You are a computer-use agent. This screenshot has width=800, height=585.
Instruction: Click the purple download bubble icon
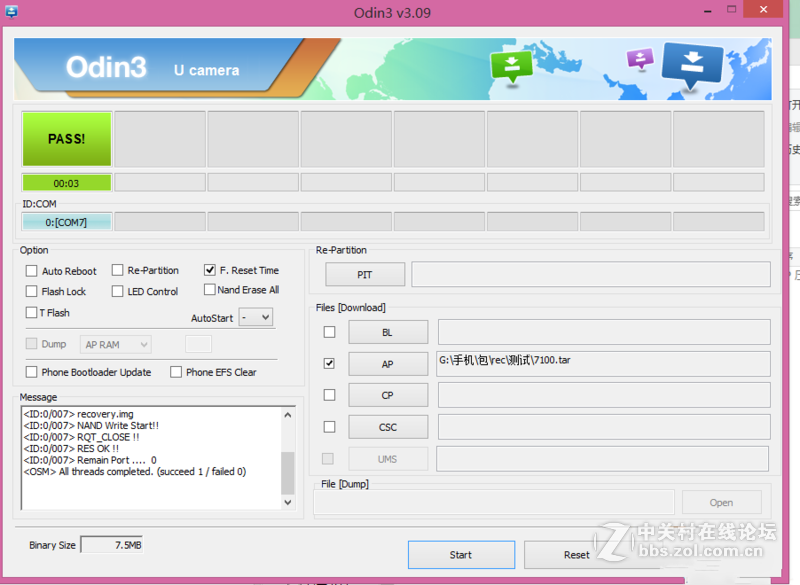click(640, 59)
